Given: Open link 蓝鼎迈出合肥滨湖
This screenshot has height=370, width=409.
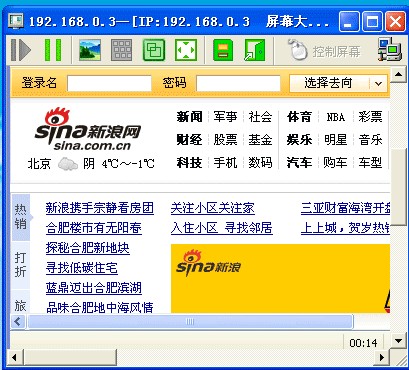Looking at the screenshot, I should pos(94,288).
